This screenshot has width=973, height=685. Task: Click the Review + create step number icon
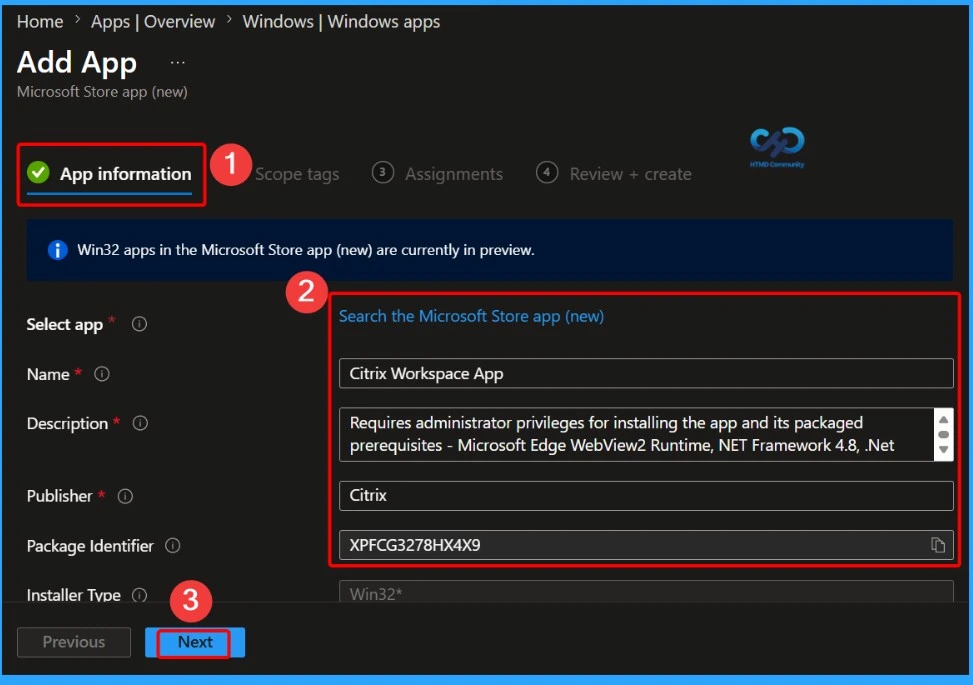[x=547, y=172]
